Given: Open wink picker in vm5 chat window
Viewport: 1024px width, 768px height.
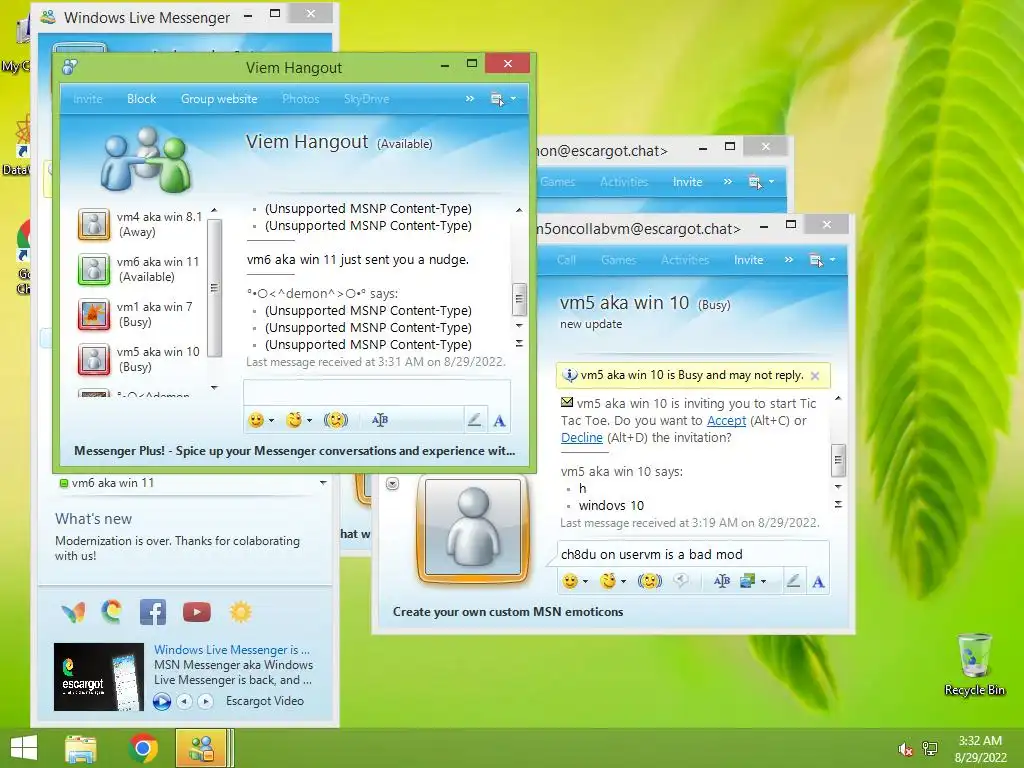Looking at the screenshot, I should pos(608,581).
